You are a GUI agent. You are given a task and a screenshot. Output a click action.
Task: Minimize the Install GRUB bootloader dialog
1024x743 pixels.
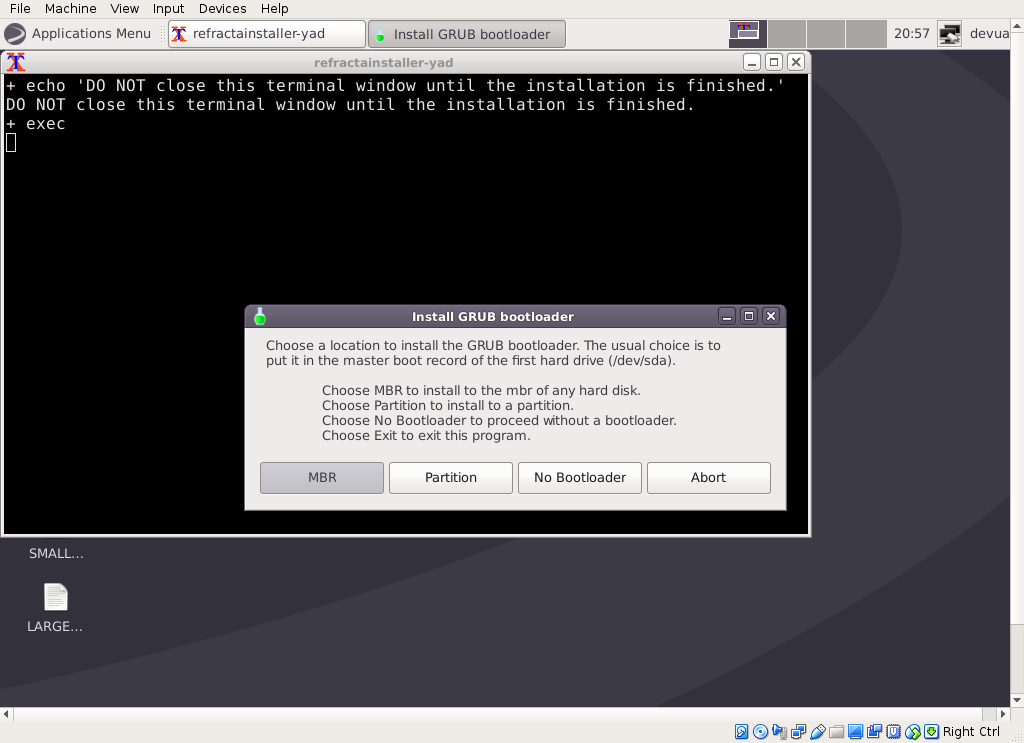coord(727,317)
